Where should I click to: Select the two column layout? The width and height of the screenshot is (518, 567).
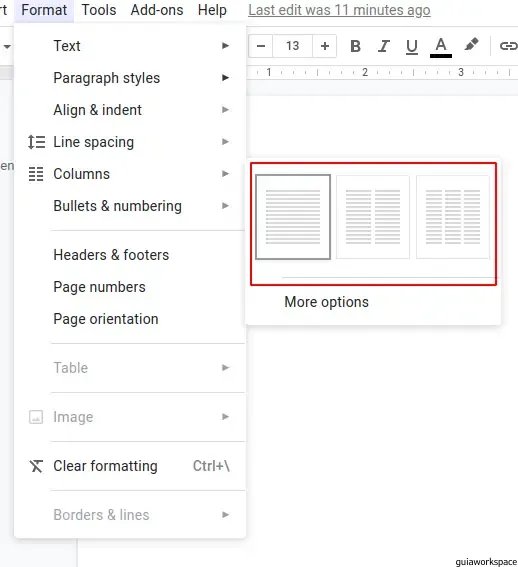point(373,217)
